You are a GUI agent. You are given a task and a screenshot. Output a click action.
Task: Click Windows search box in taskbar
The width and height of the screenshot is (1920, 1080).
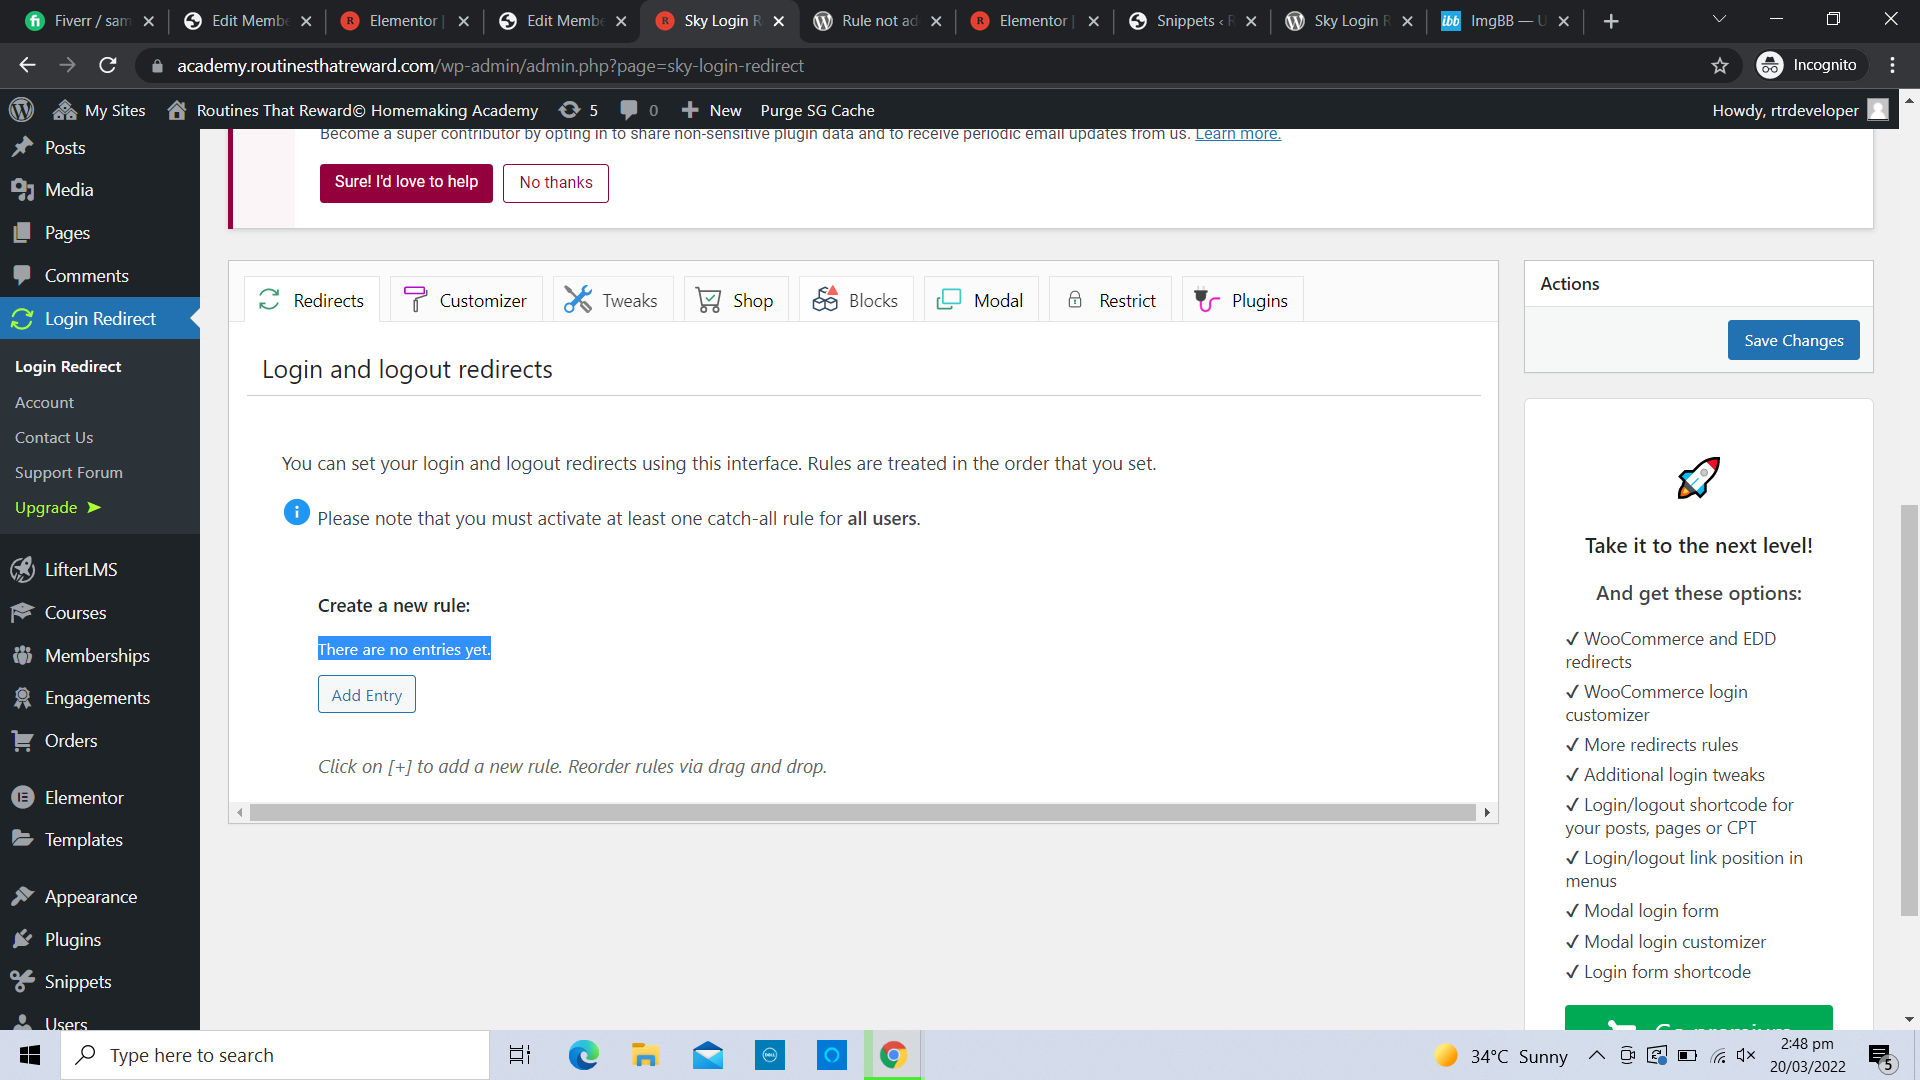275,1055
